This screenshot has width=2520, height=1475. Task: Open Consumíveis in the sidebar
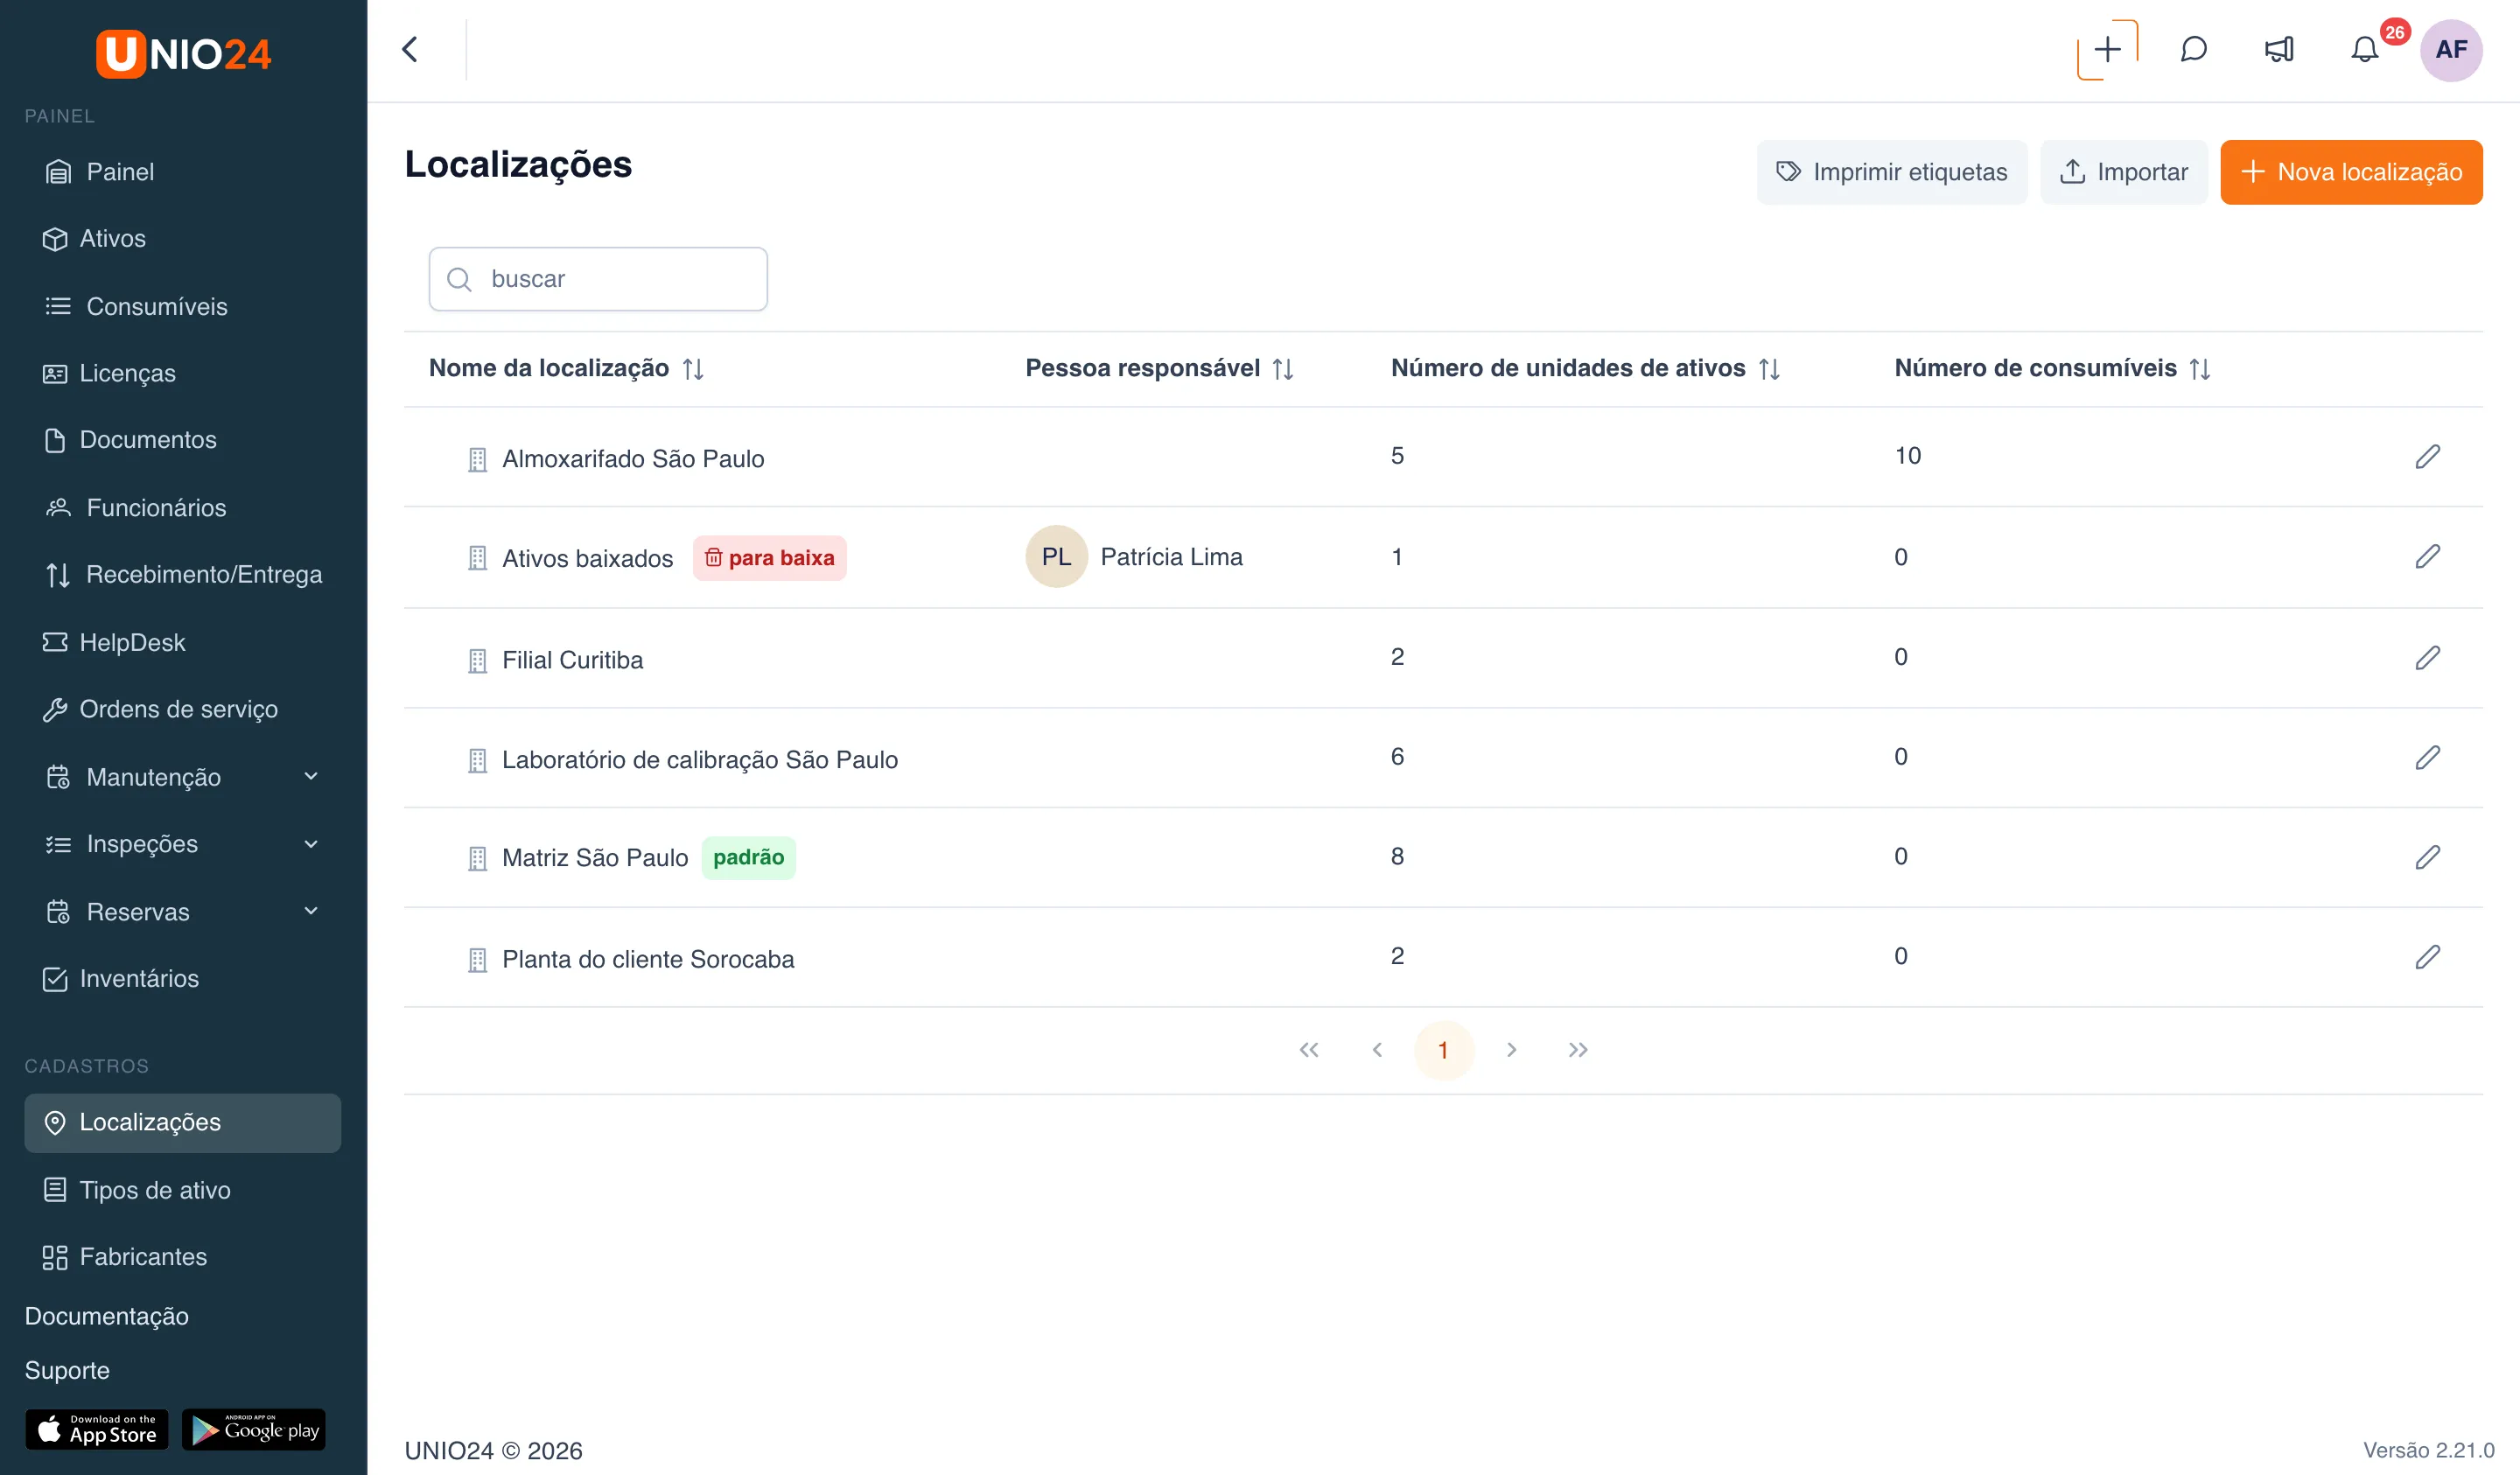tap(183, 306)
